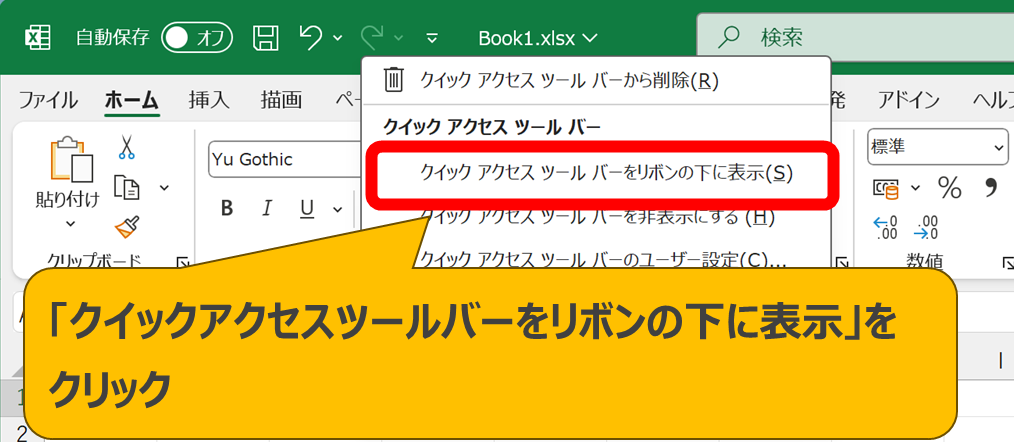This screenshot has height=442, width=1014.
Task: Select the Cut scissors icon
Action: pos(126,148)
